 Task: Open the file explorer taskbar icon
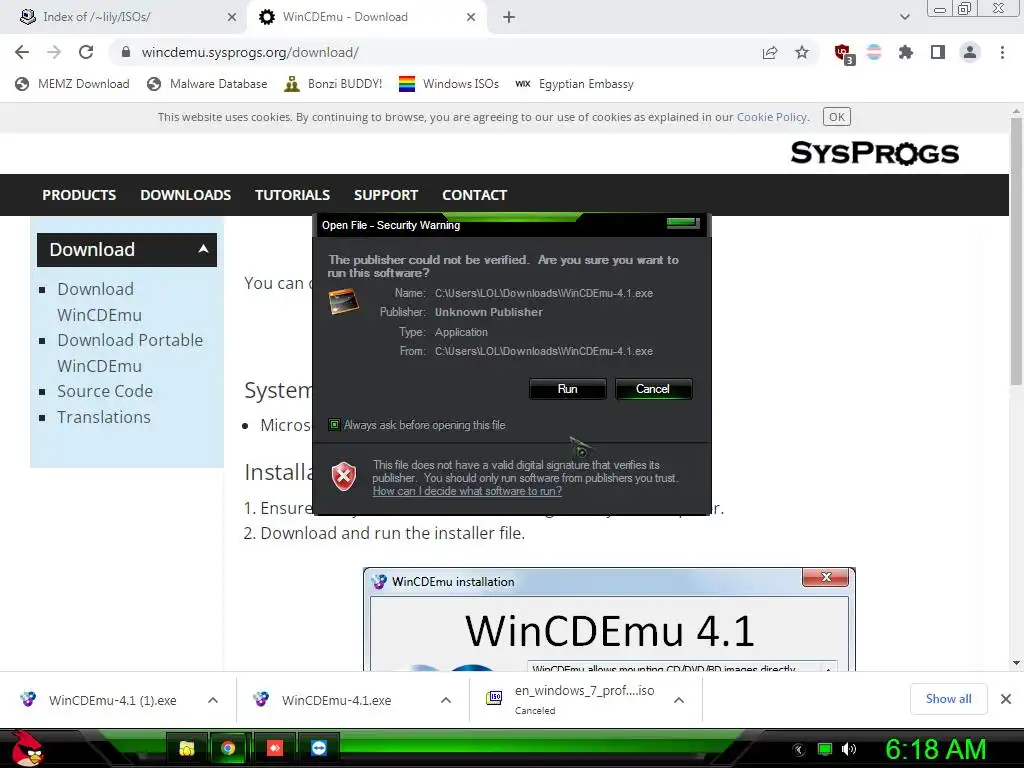[x=187, y=748]
